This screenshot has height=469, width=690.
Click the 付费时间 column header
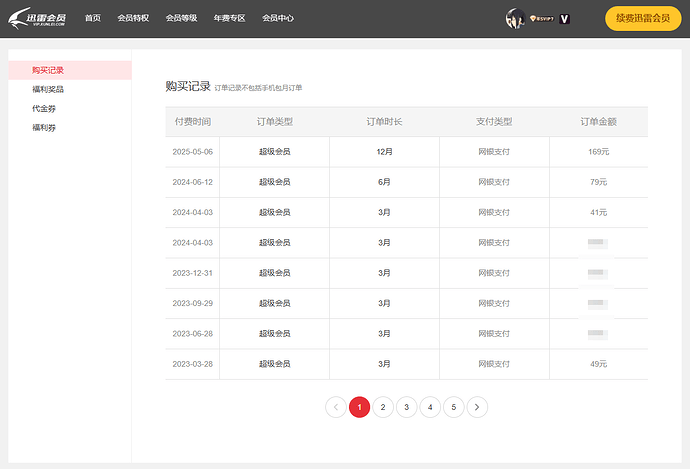(193, 122)
